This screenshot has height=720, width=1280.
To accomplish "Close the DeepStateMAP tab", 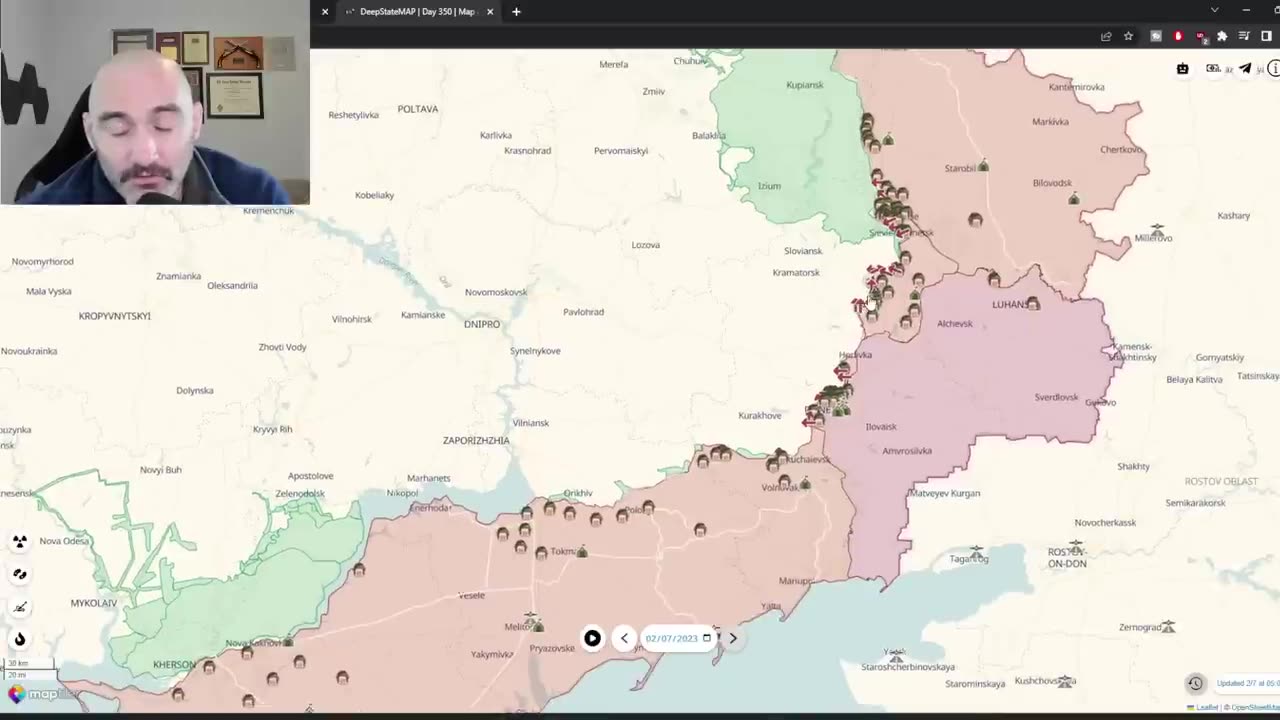I will pos(490,12).
